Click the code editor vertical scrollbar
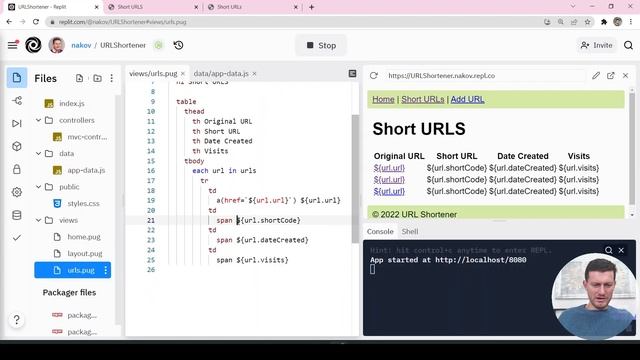 [355, 179]
